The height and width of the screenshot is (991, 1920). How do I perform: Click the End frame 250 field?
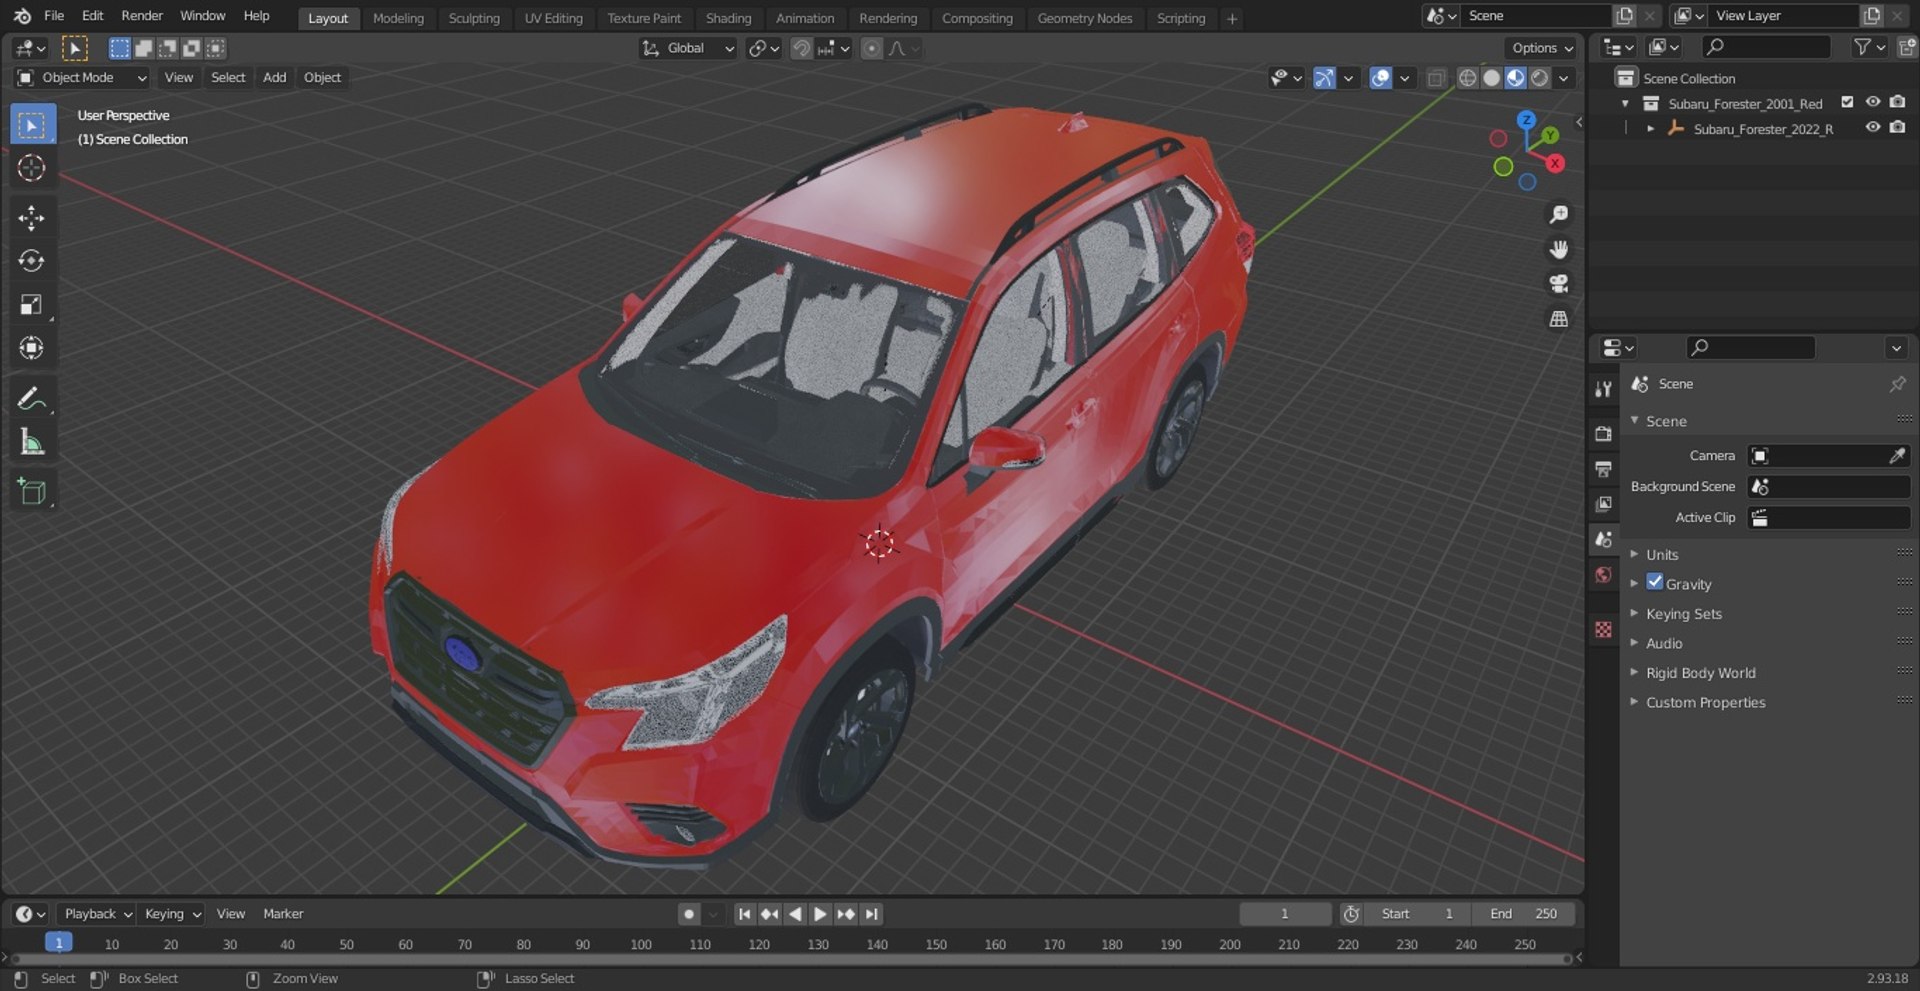[x=1523, y=914]
